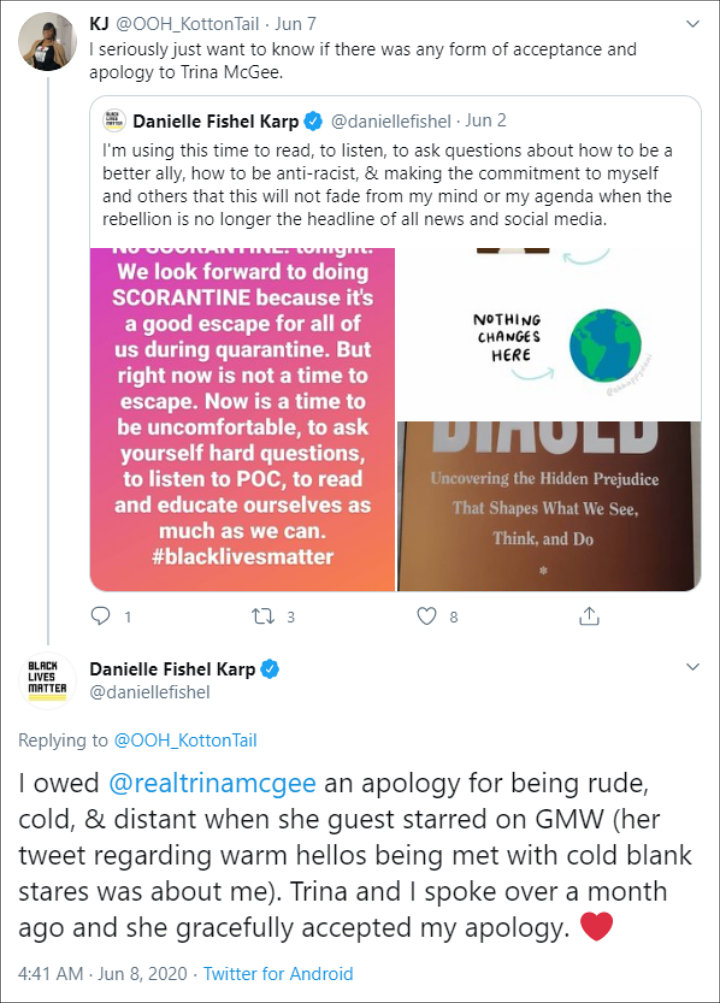Open the 4:41 AM Jun 8, 2020 timestamp

tap(102, 974)
